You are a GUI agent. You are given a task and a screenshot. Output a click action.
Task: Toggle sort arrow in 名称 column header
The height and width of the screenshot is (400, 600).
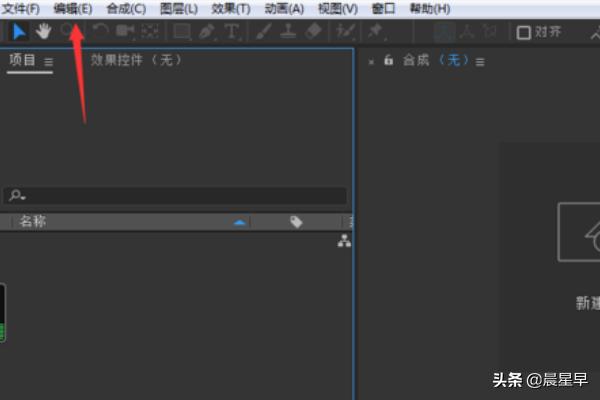click(239, 222)
